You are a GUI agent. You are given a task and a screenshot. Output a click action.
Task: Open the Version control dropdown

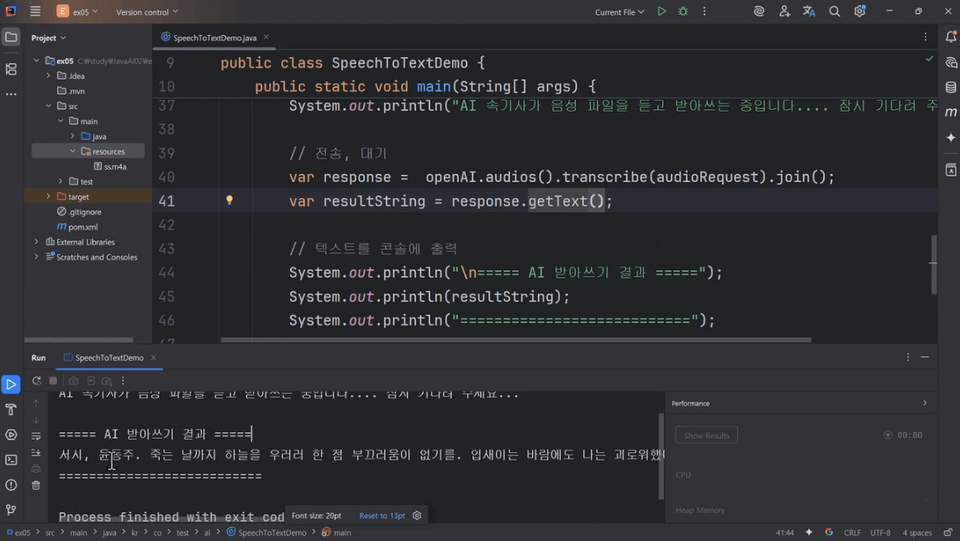pyautogui.click(x=147, y=12)
